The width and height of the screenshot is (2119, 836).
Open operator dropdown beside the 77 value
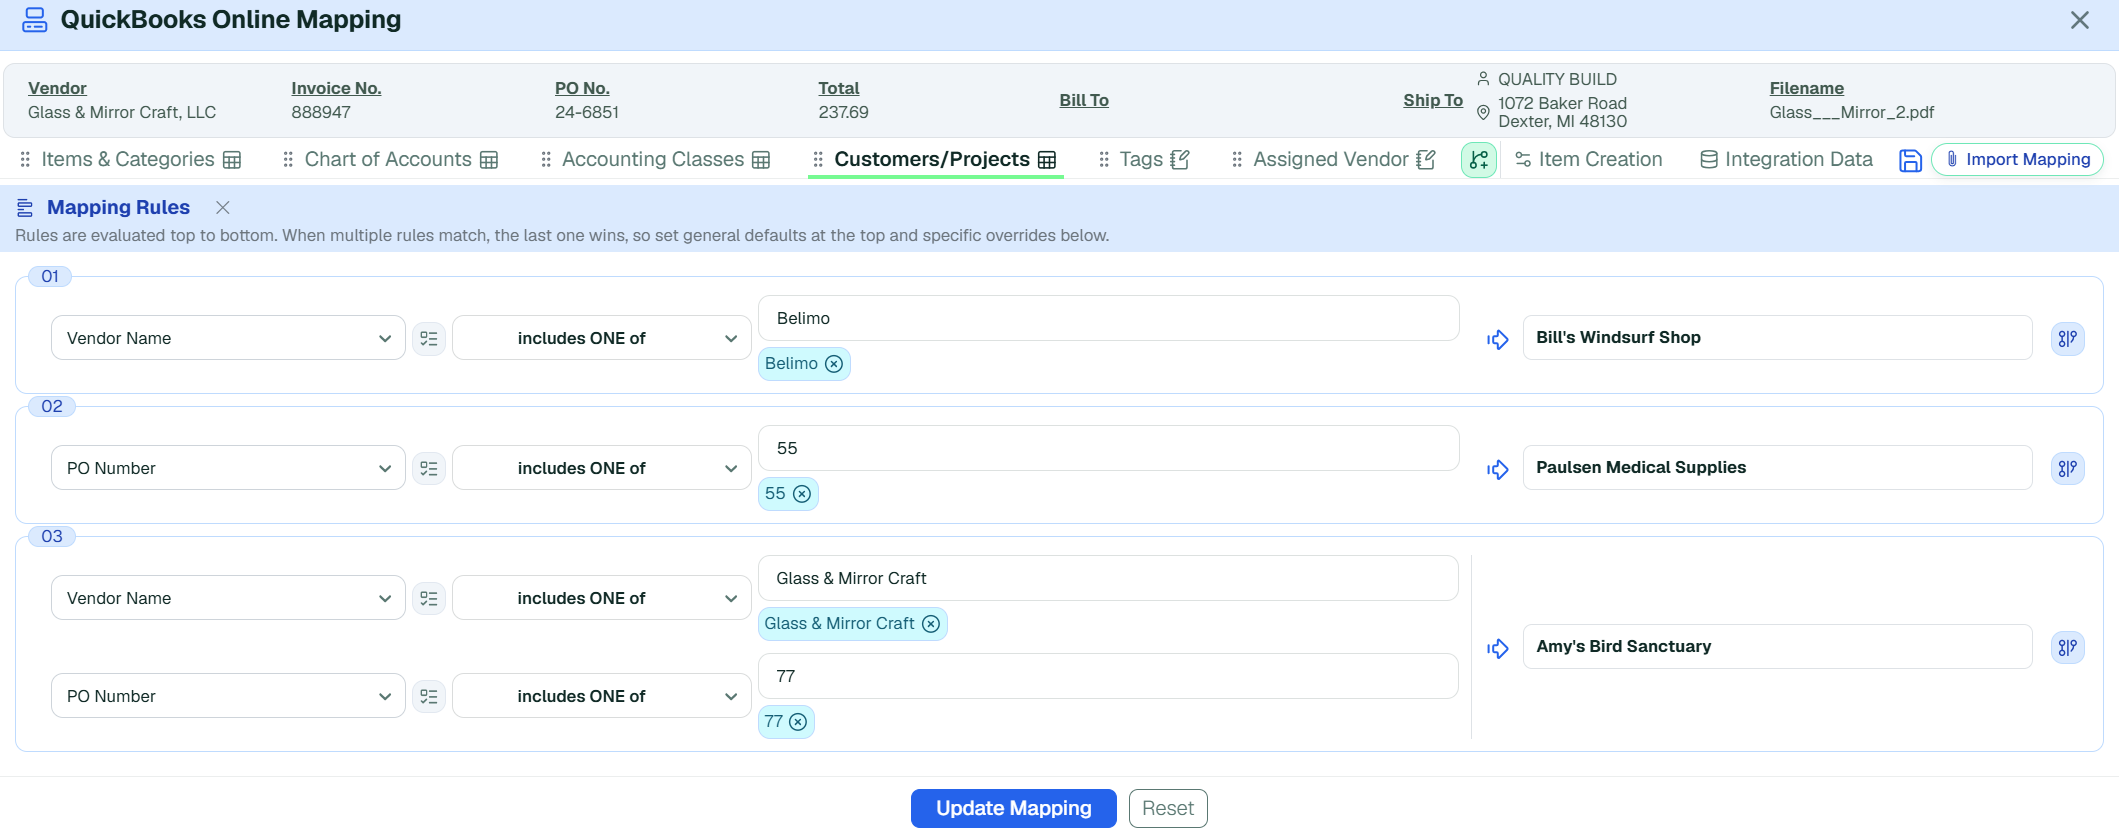point(601,696)
